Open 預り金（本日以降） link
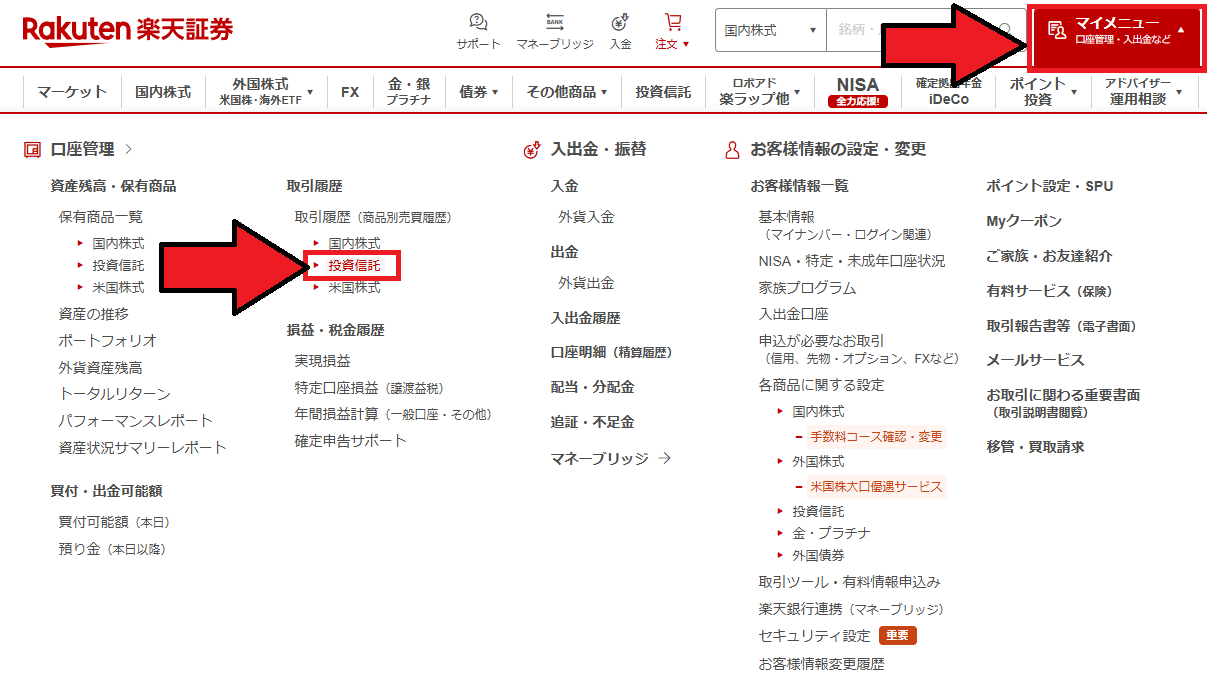 112,549
